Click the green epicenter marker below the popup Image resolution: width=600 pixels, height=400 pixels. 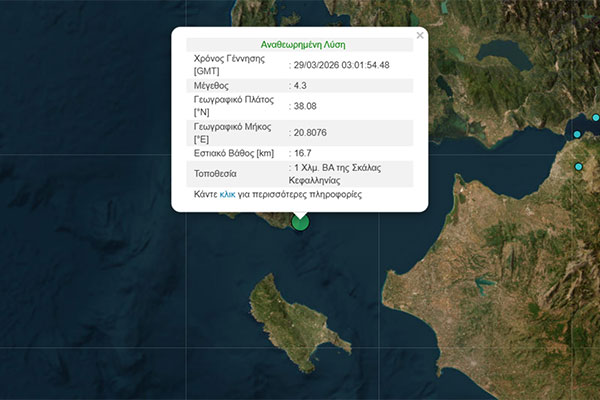[300, 221]
